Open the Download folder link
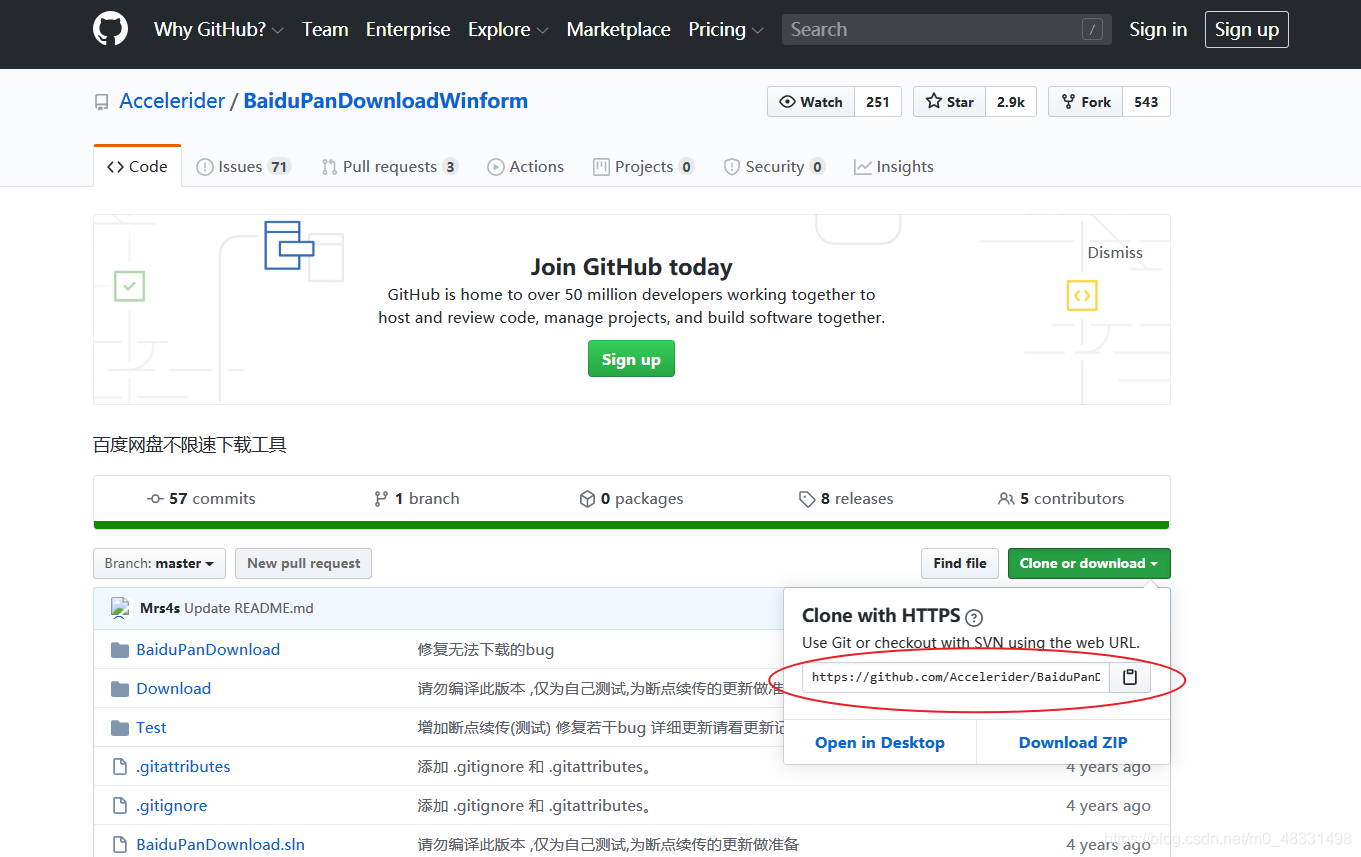 174,689
